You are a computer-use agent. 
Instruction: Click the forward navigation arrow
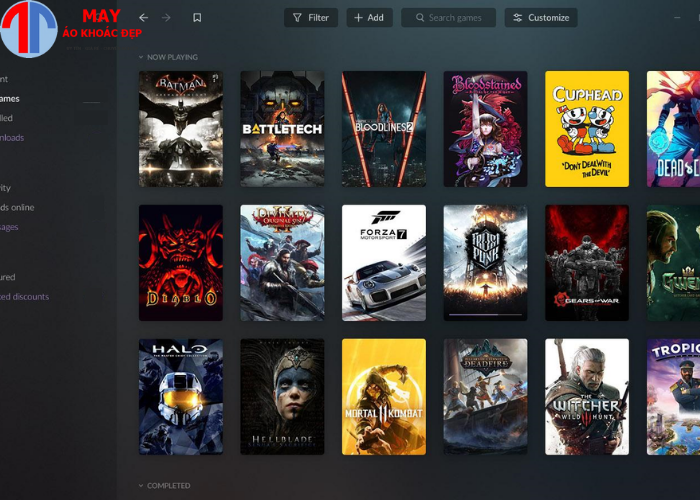(166, 18)
